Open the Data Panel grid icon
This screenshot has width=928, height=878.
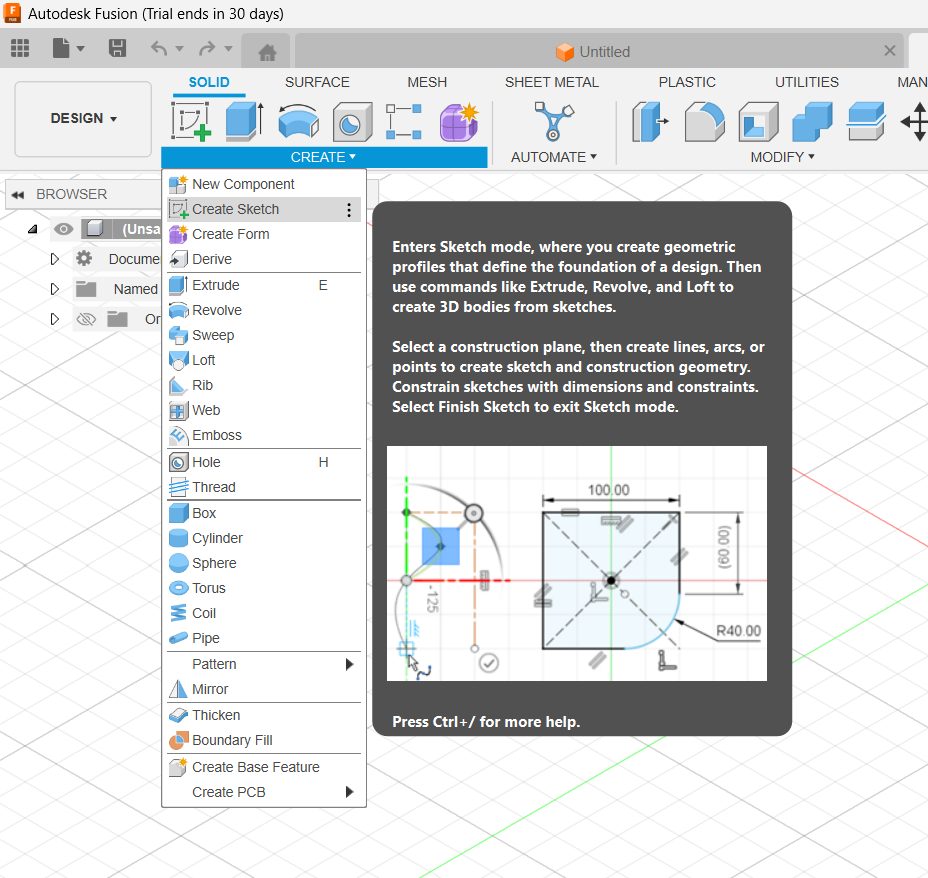[20, 48]
